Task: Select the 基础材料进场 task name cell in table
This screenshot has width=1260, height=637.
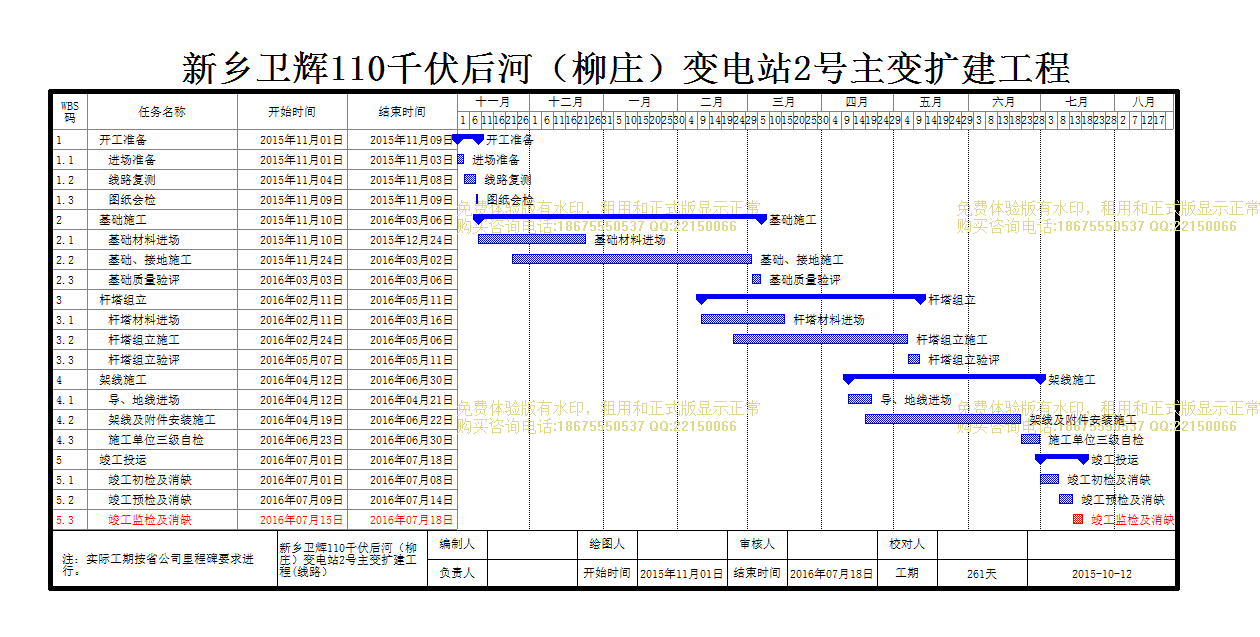Action: tap(162, 240)
